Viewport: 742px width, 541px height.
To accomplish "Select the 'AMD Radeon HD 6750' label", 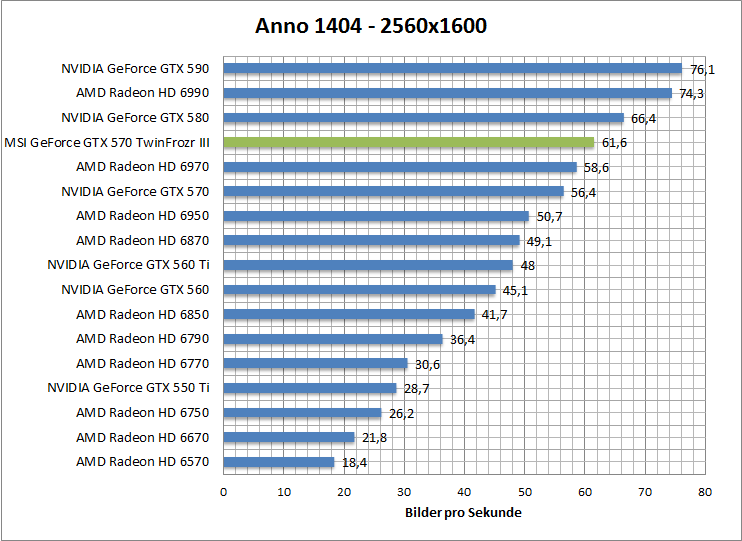I will tap(142, 412).
